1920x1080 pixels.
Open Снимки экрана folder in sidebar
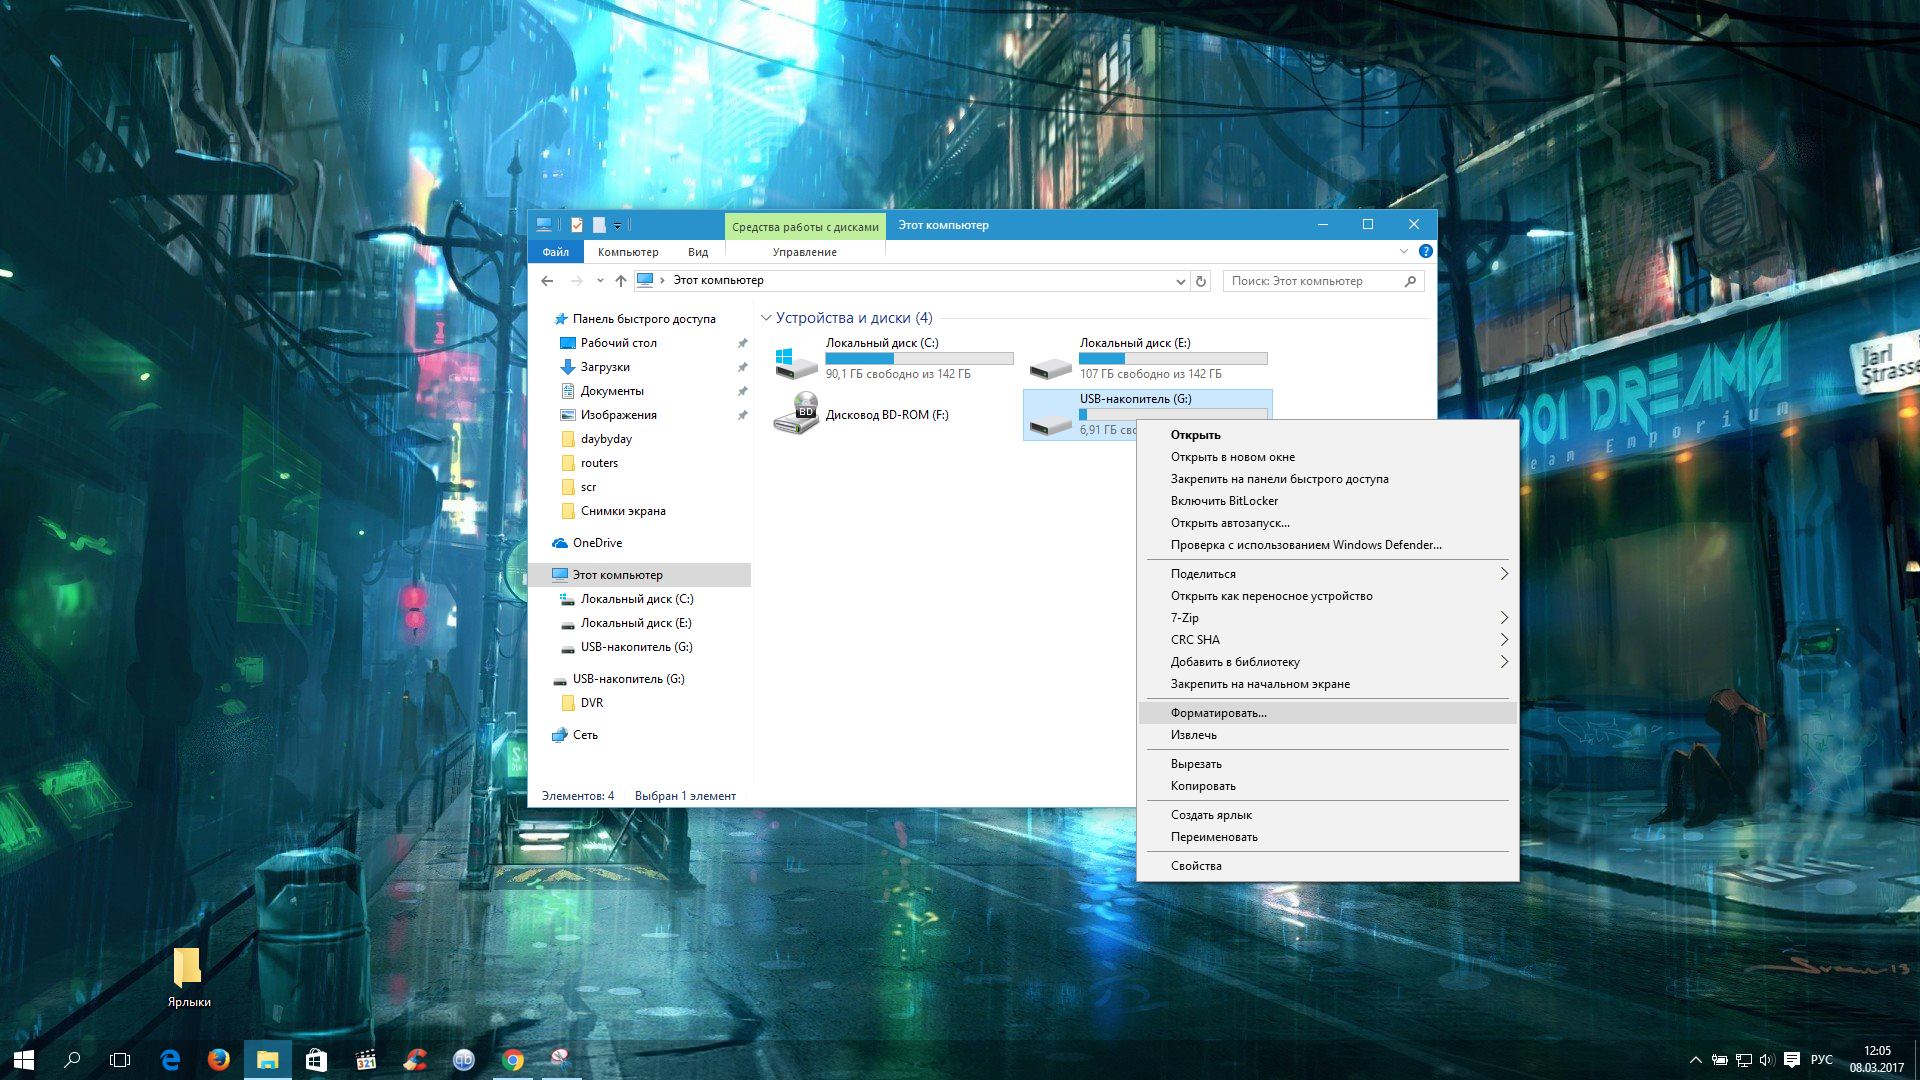pyautogui.click(x=623, y=511)
